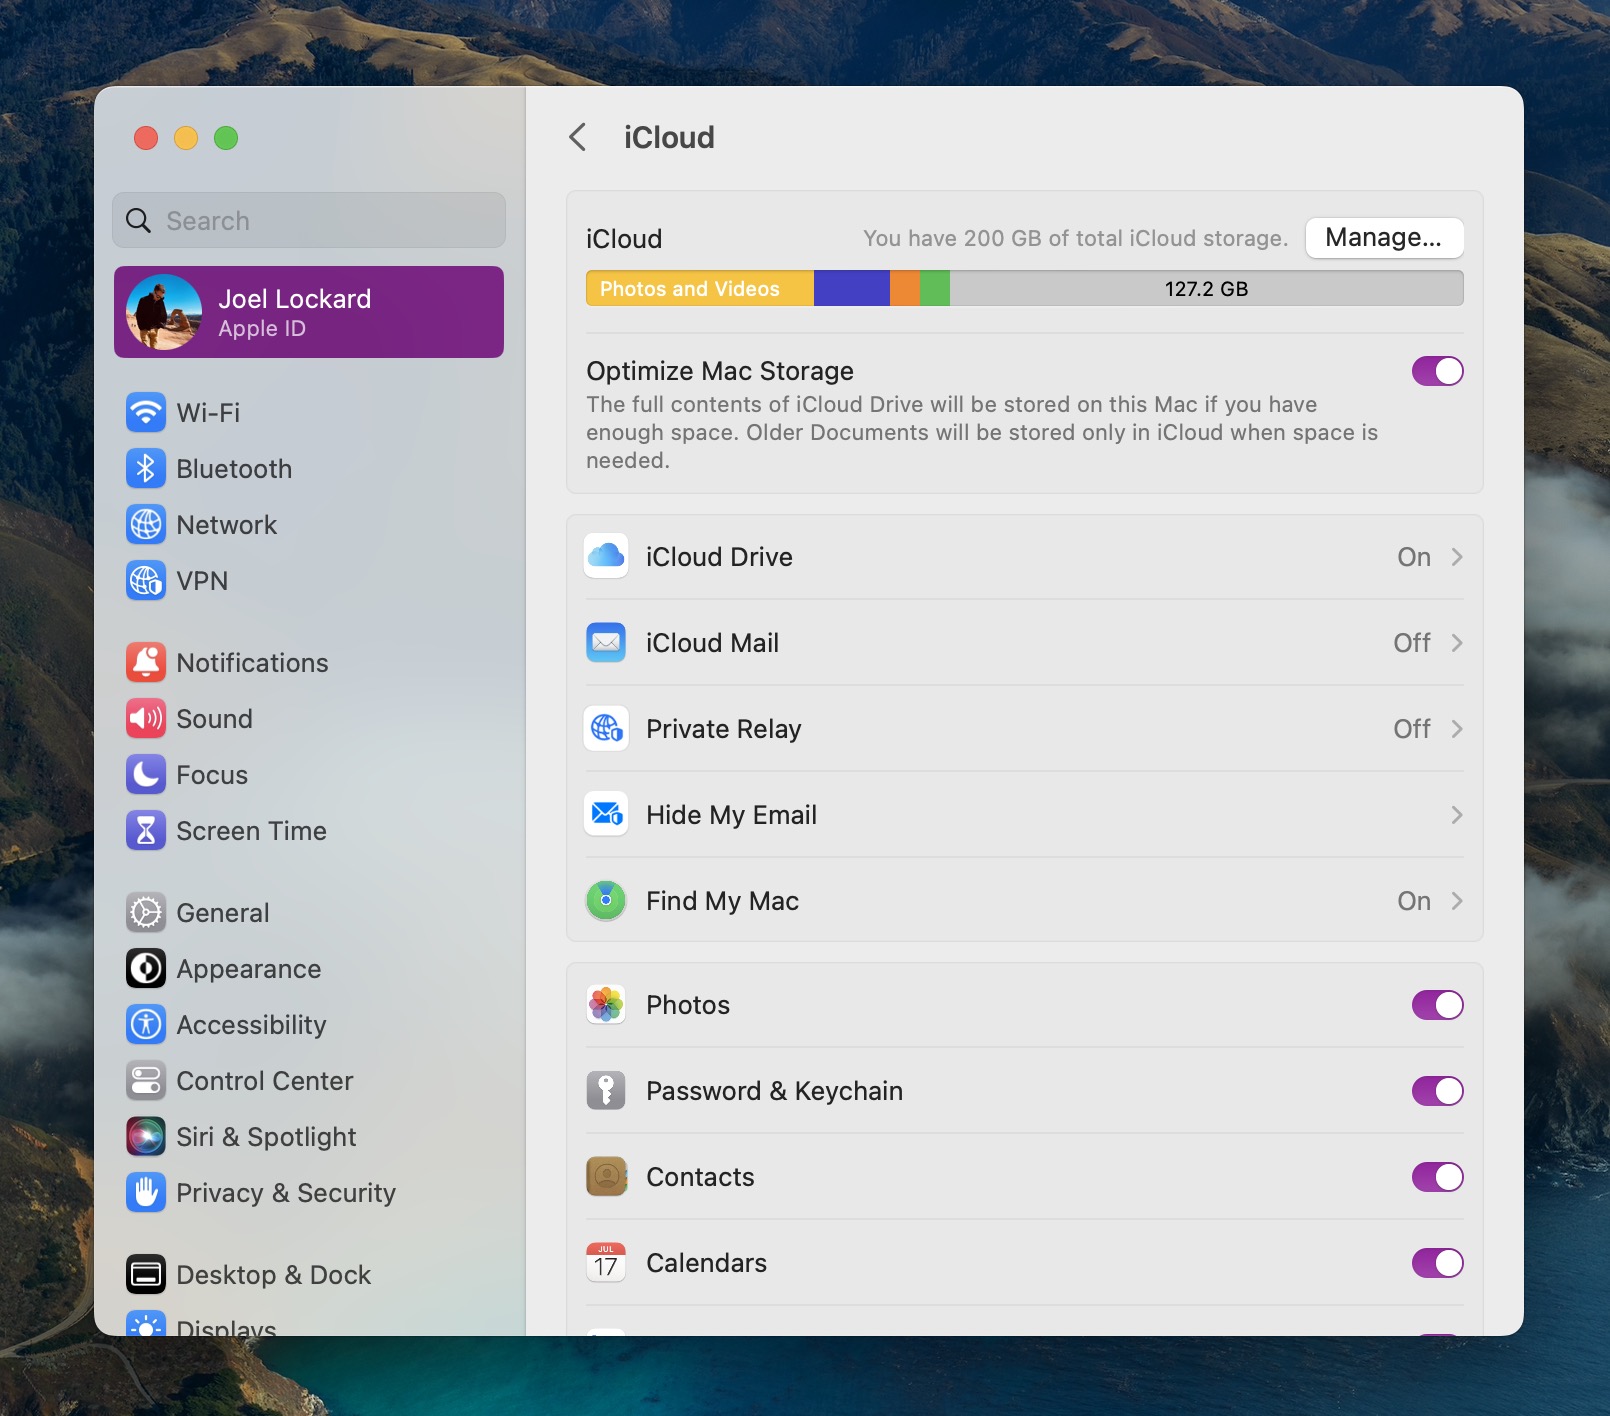Screen dimensions: 1610x1416
Task: Select Bluetooth in the sidebar
Action: click(234, 469)
